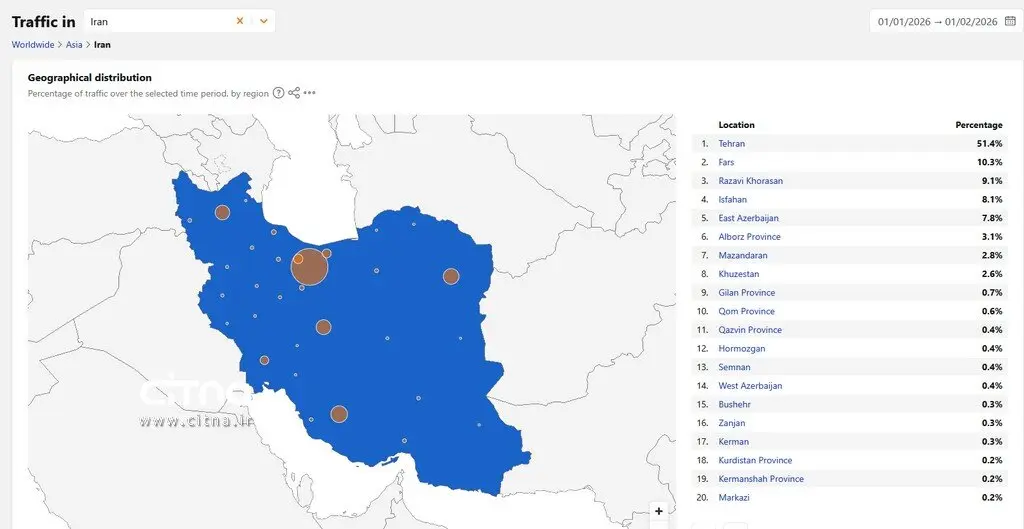Zoom in on the map with plus button
The image size is (1024, 529).
658,511
